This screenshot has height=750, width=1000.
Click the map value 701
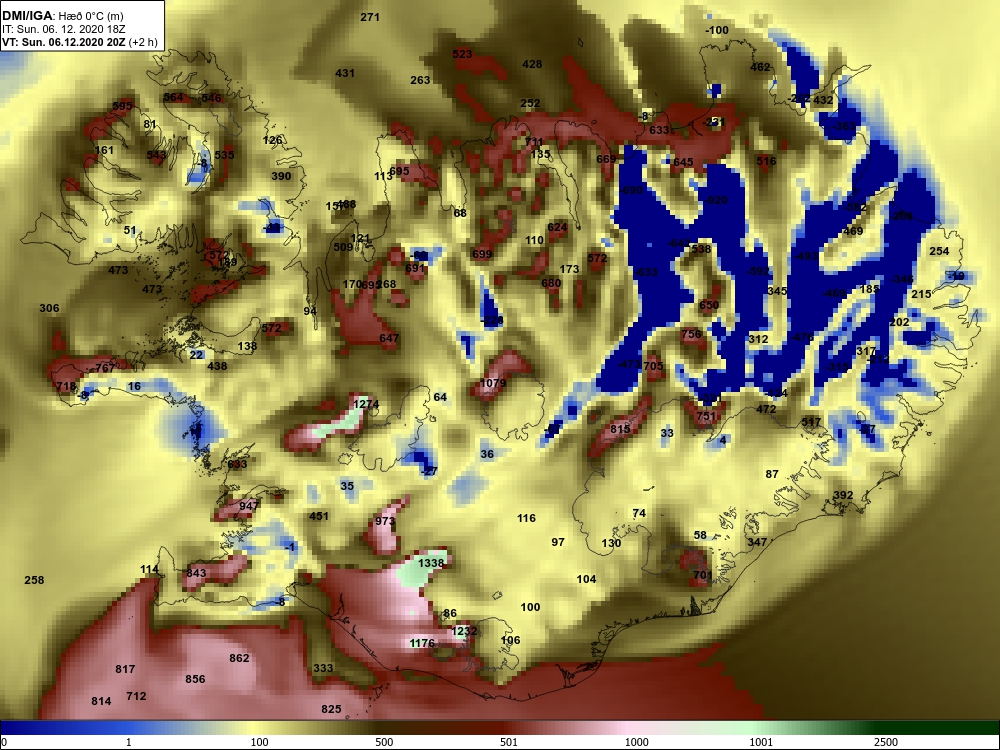pos(703,575)
